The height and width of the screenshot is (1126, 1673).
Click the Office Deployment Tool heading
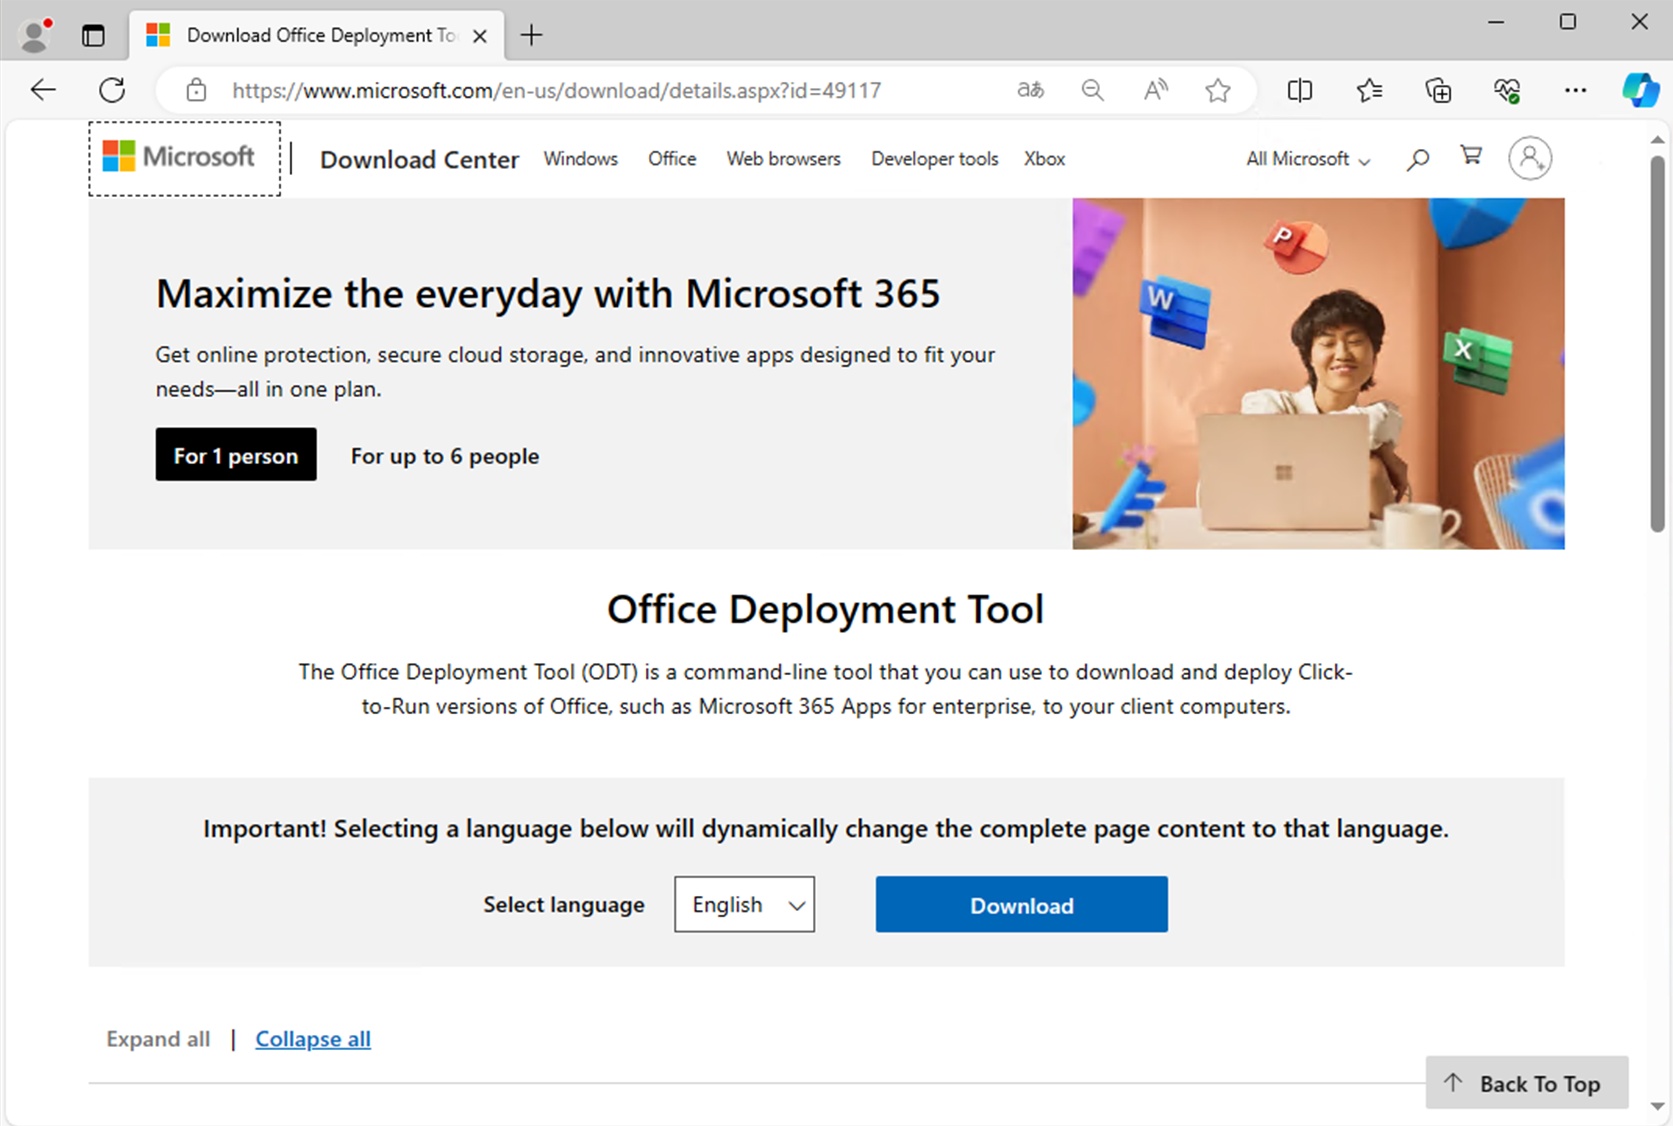point(826,609)
